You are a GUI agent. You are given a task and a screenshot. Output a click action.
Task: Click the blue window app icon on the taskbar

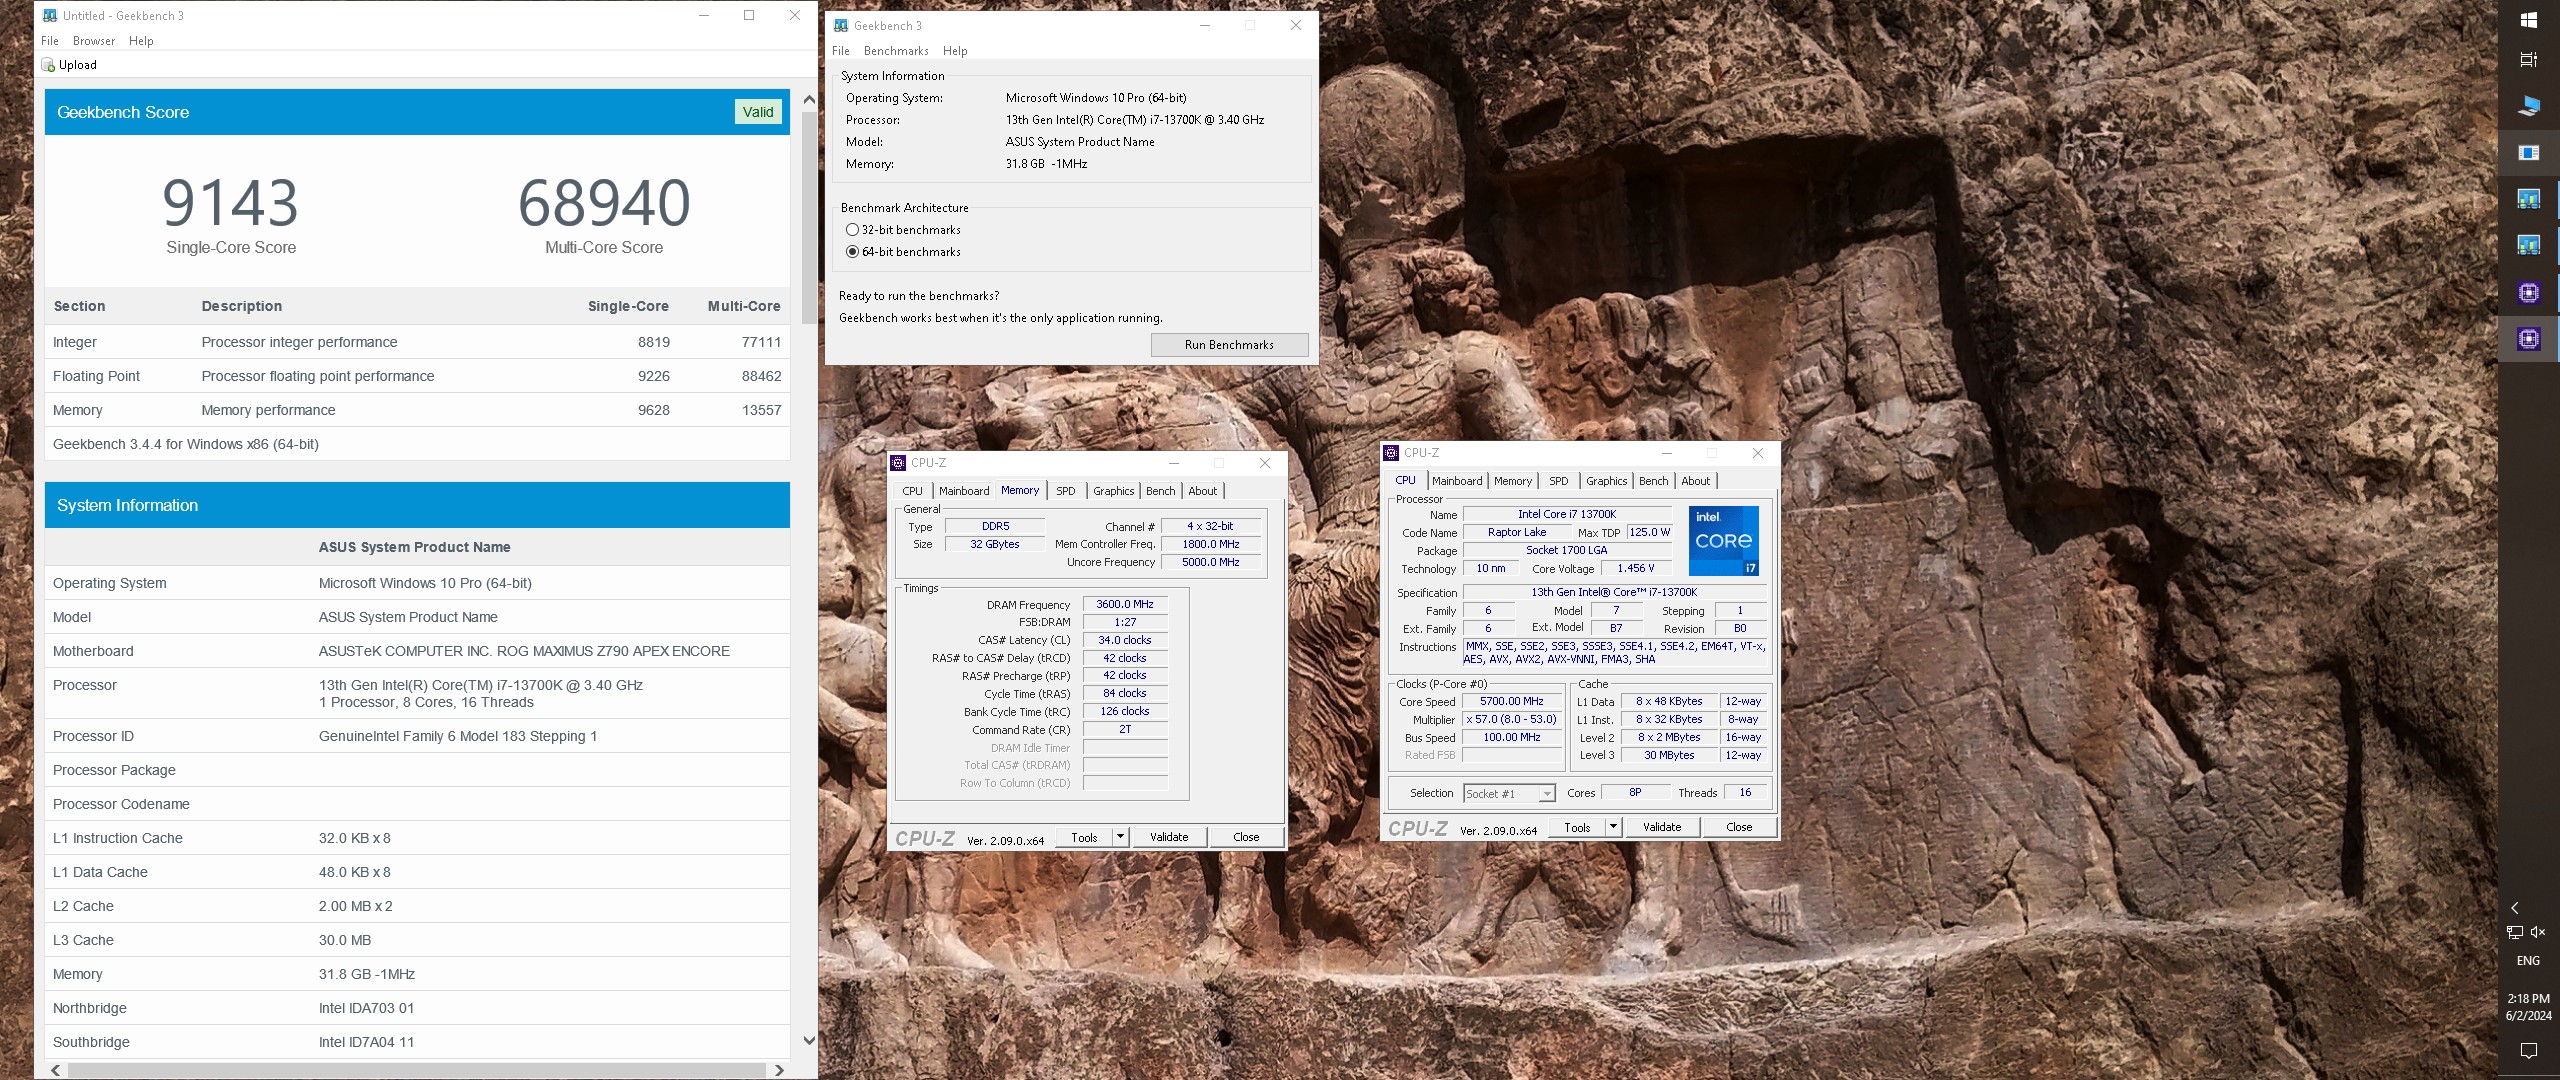point(2528,152)
